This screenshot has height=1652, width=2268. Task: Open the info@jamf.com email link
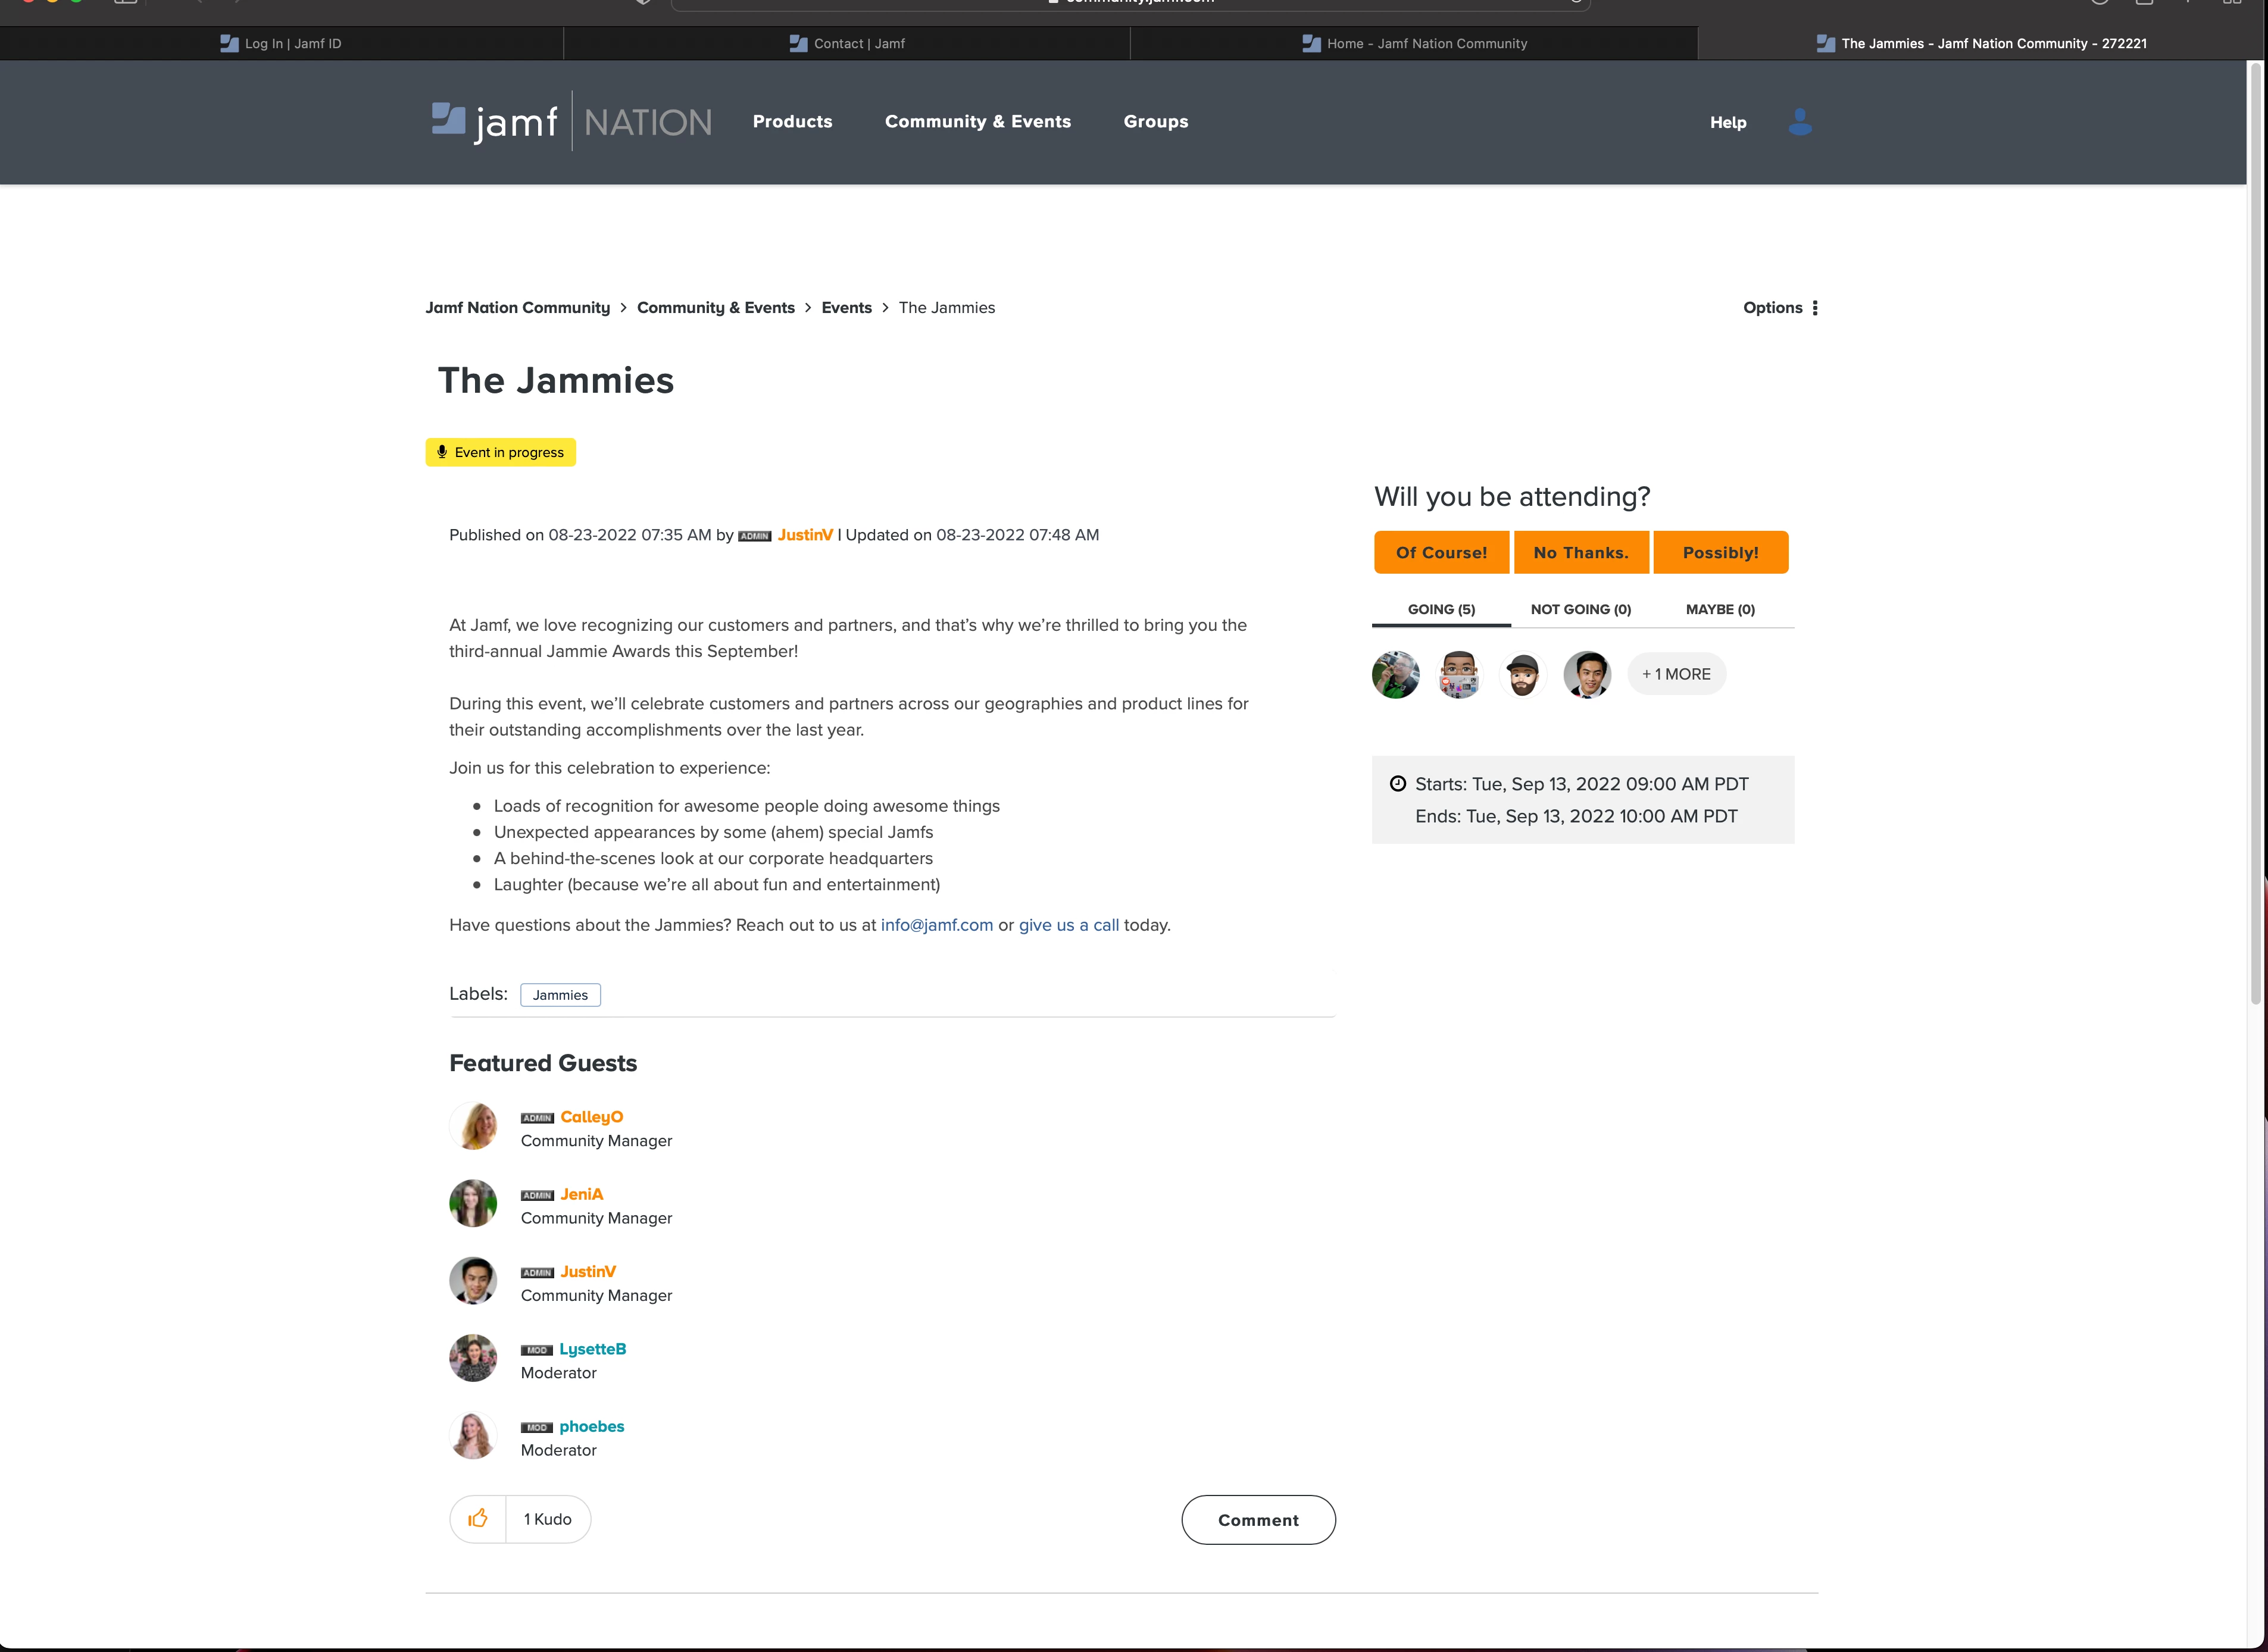tap(936, 926)
